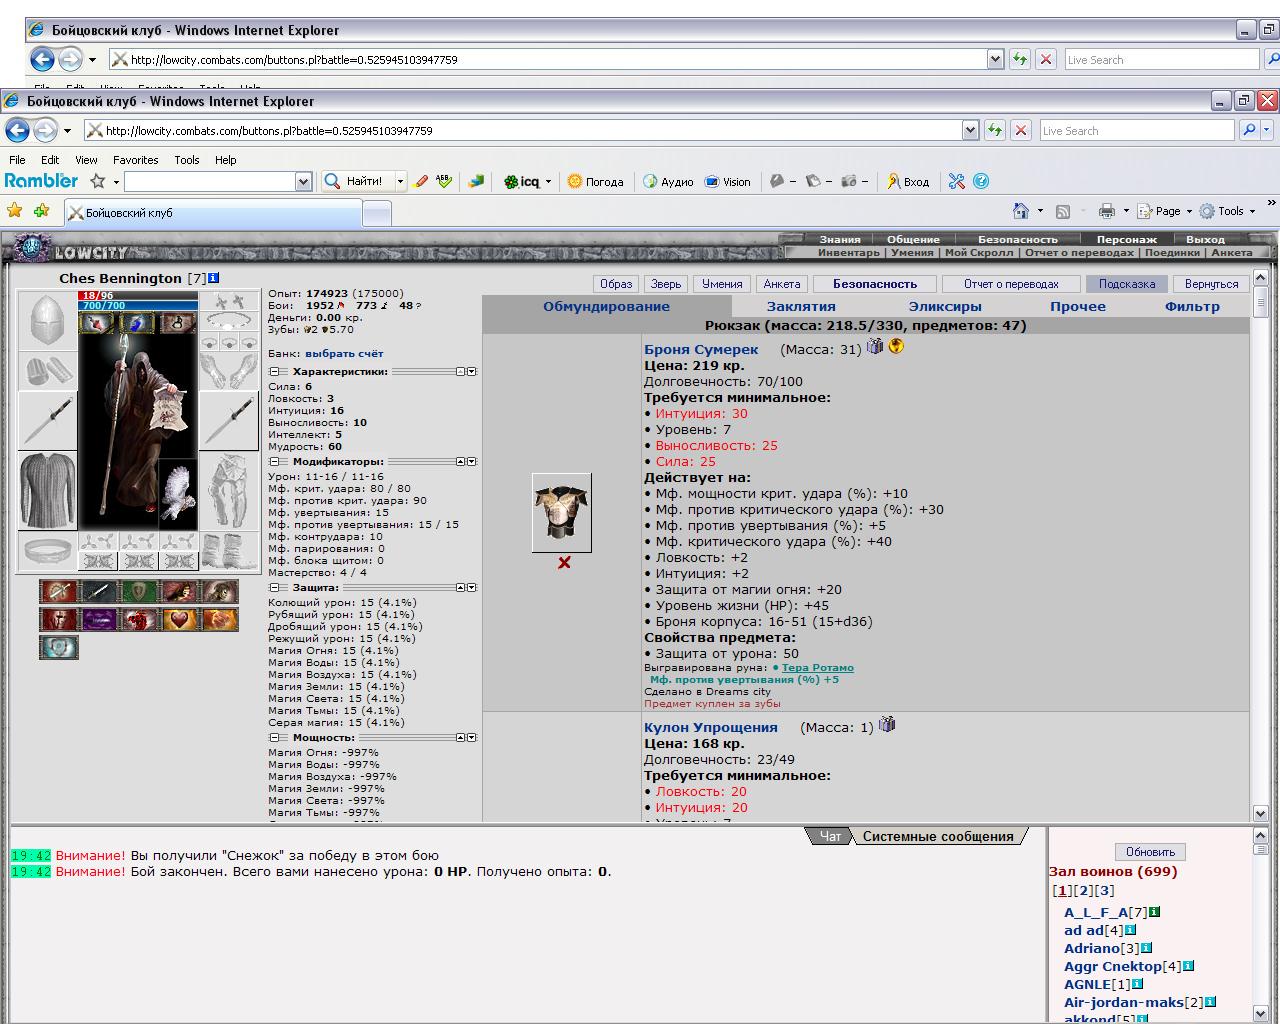1280x1024 pixels.
Task: Click the Аудио toolbar button
Action: tap(668, 181)
